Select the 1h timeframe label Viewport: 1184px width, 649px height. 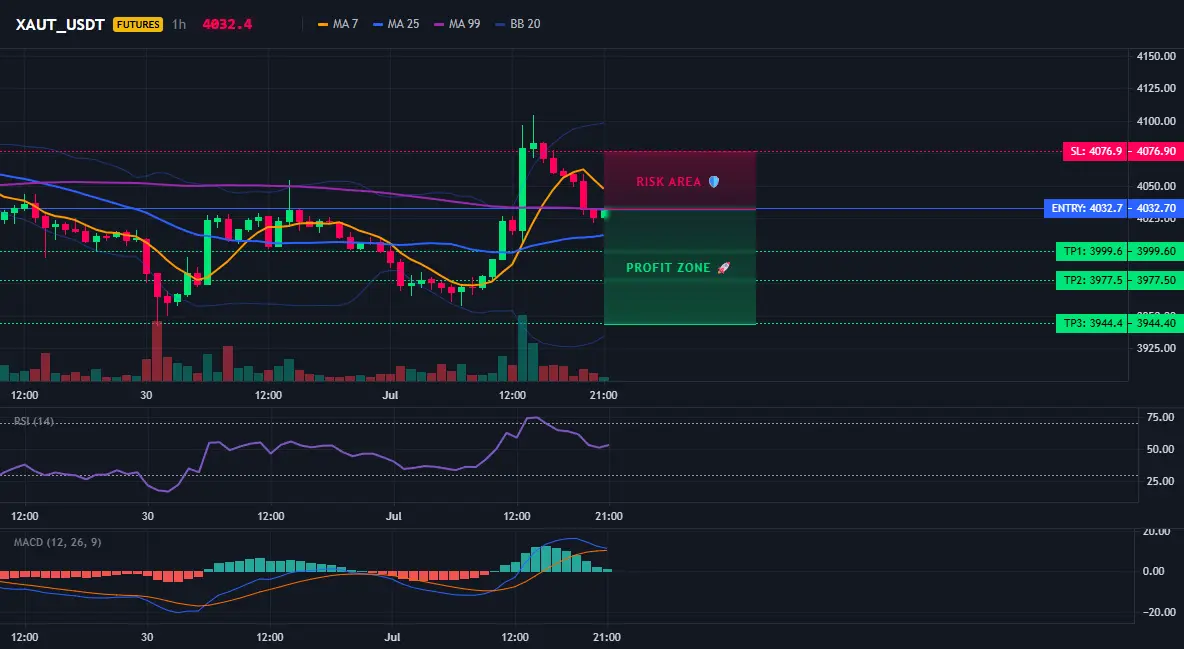point(179,24)
